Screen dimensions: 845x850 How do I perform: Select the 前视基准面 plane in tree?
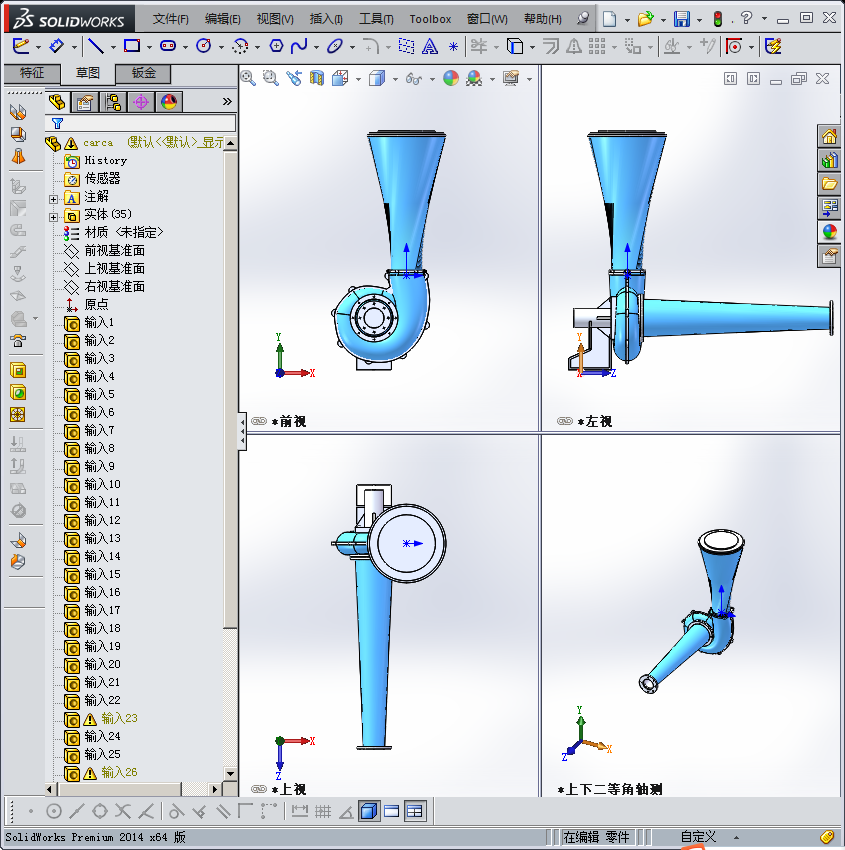(114, 250)
